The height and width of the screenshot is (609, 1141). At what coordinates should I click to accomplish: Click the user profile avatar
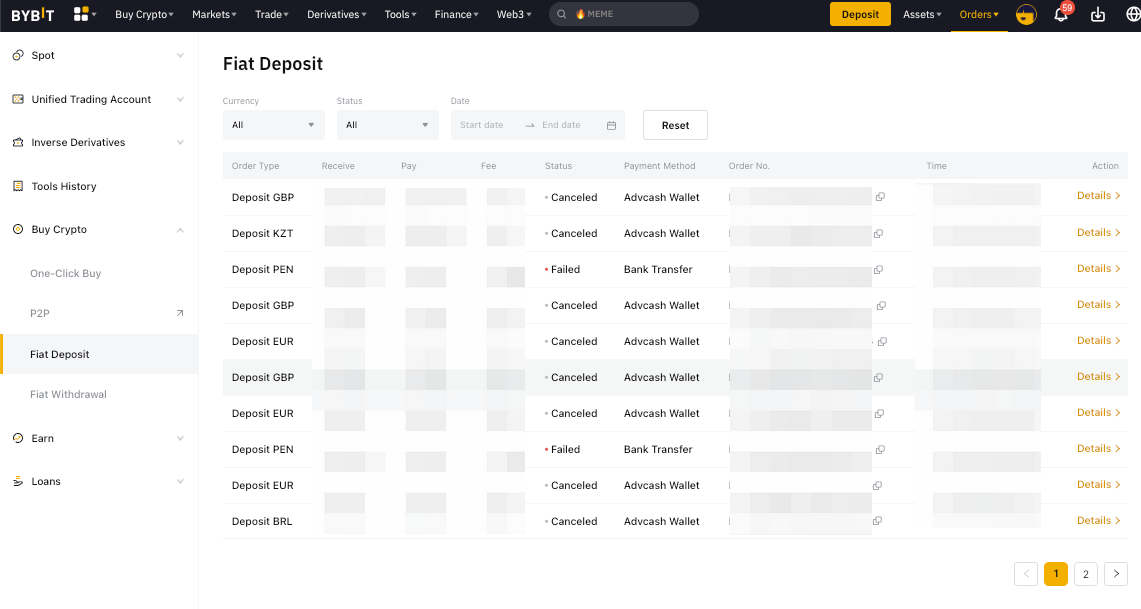tap(1026, 15)
